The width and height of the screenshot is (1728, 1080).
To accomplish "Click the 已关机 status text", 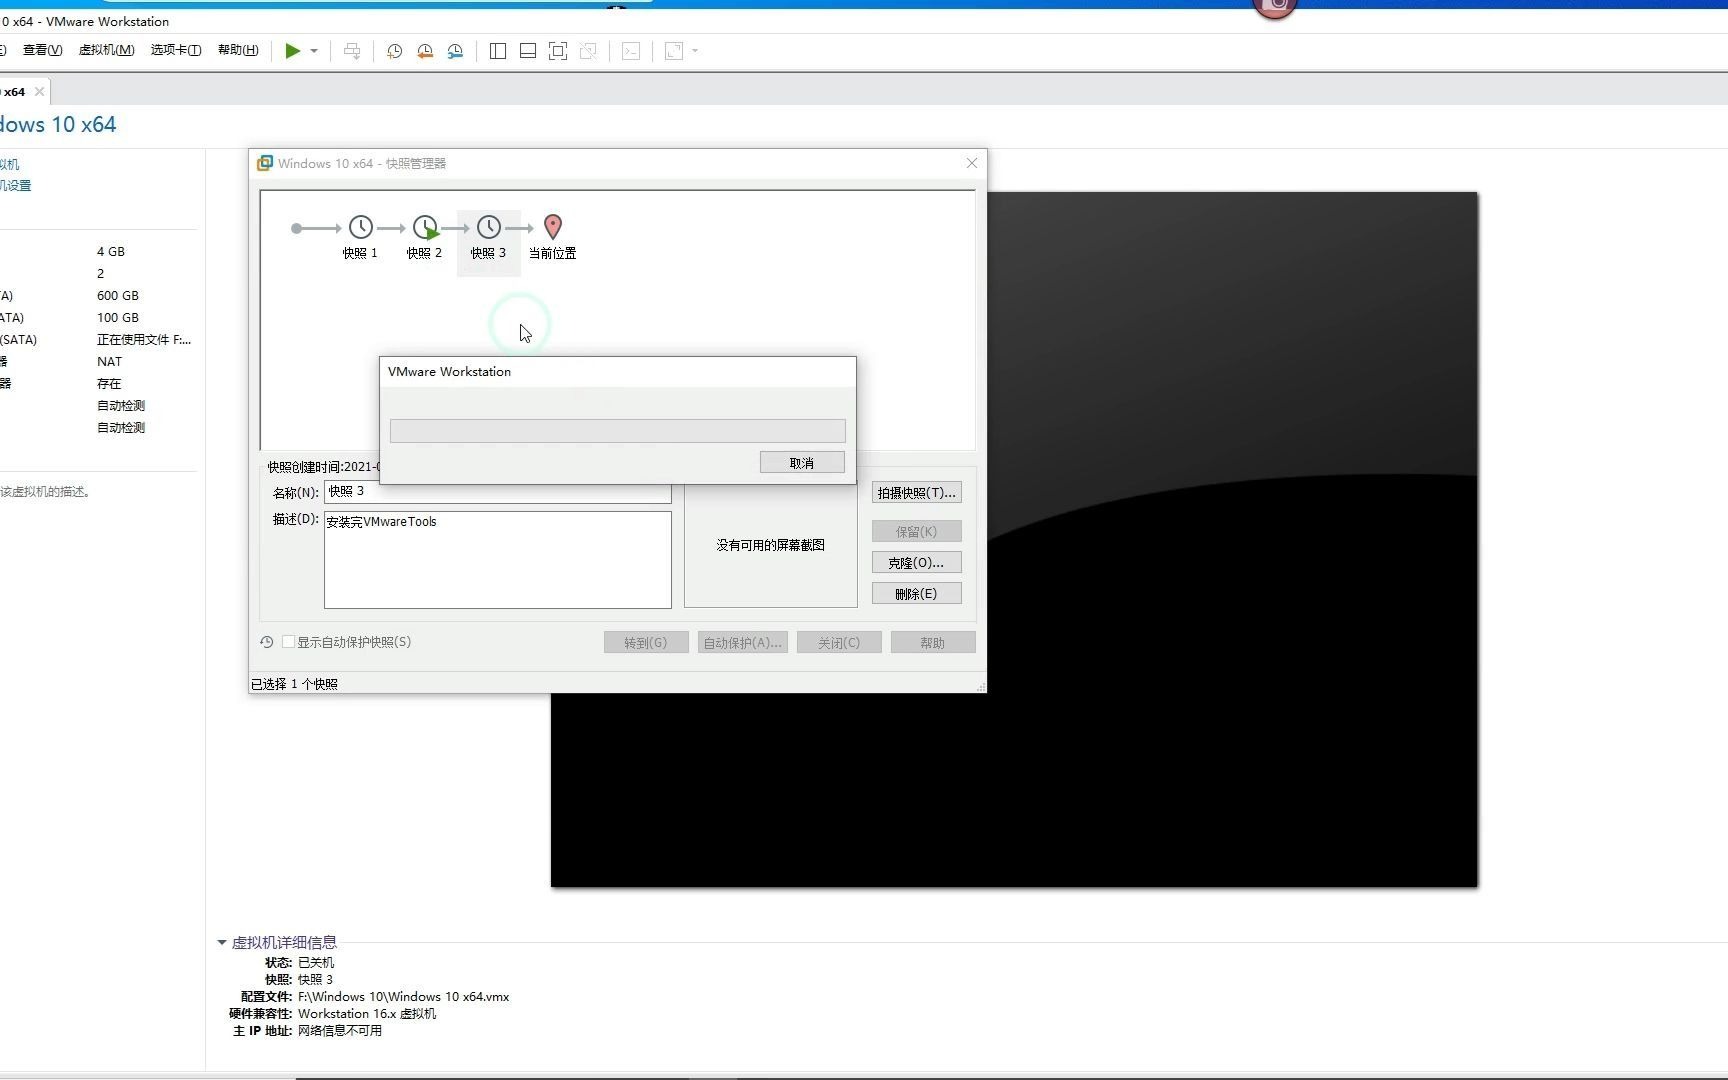I will pos(316,963).
